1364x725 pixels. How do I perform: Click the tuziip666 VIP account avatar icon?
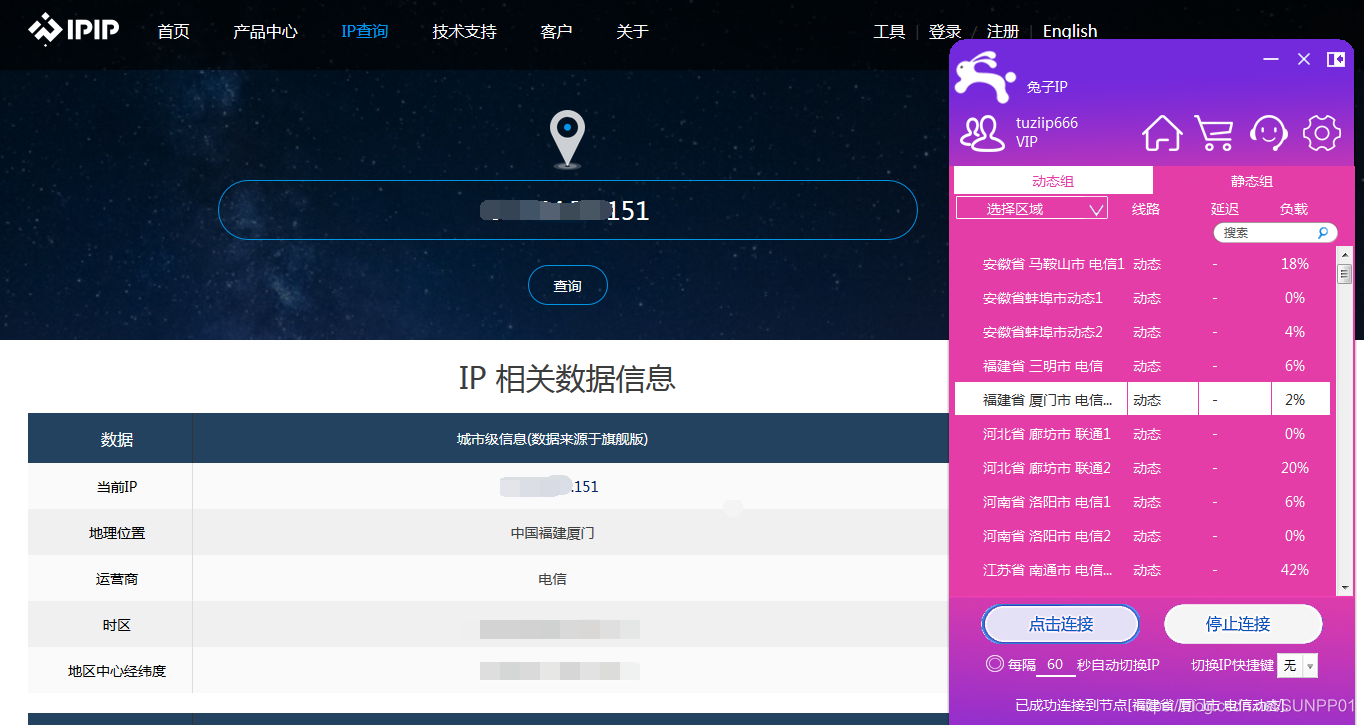point(981,132)
